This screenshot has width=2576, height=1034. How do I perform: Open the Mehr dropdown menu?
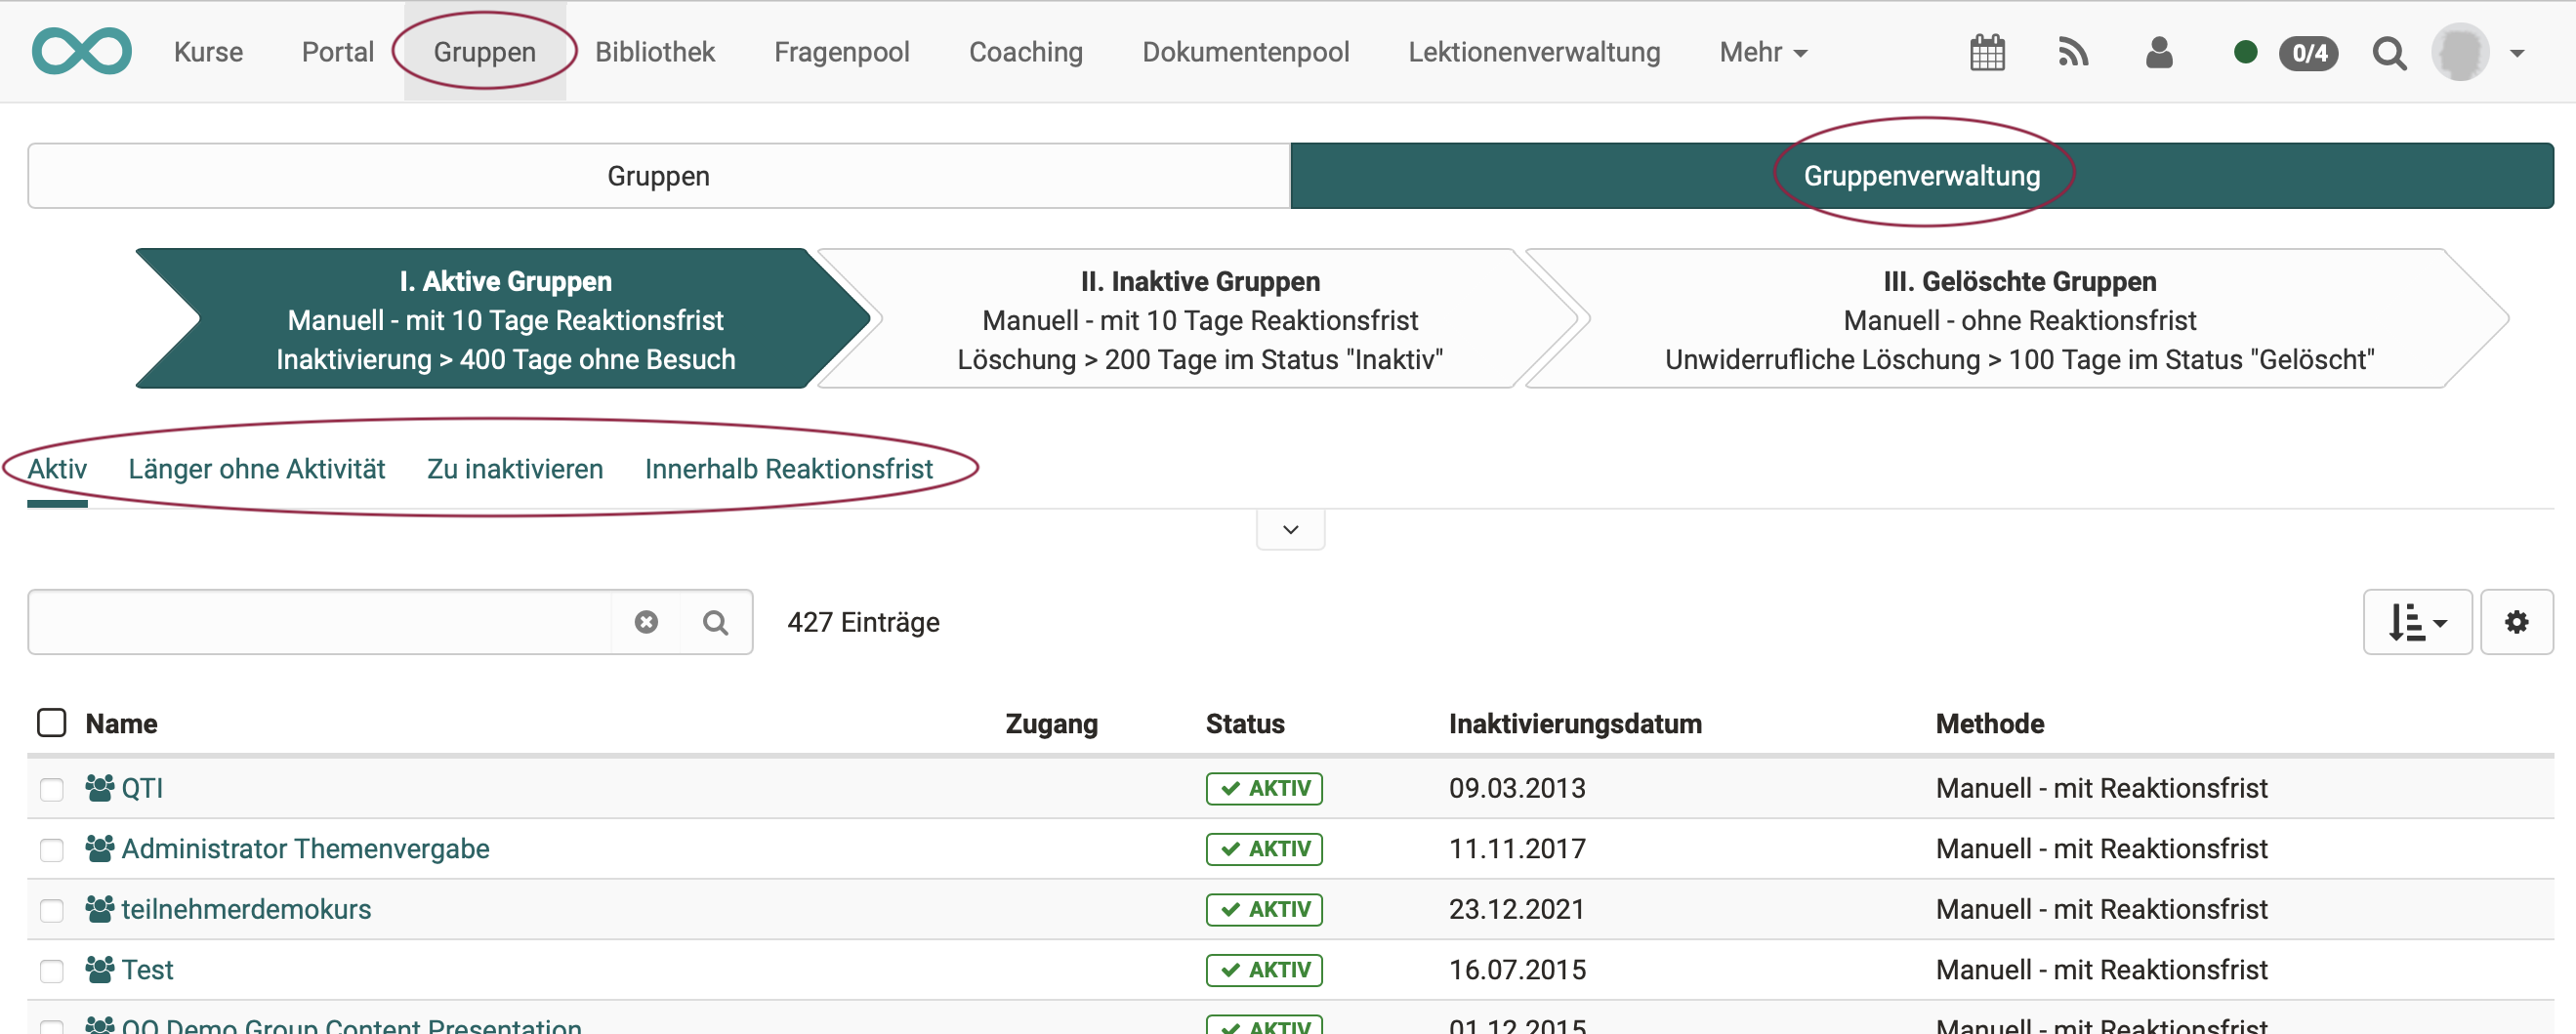(x=1763, y=52)
